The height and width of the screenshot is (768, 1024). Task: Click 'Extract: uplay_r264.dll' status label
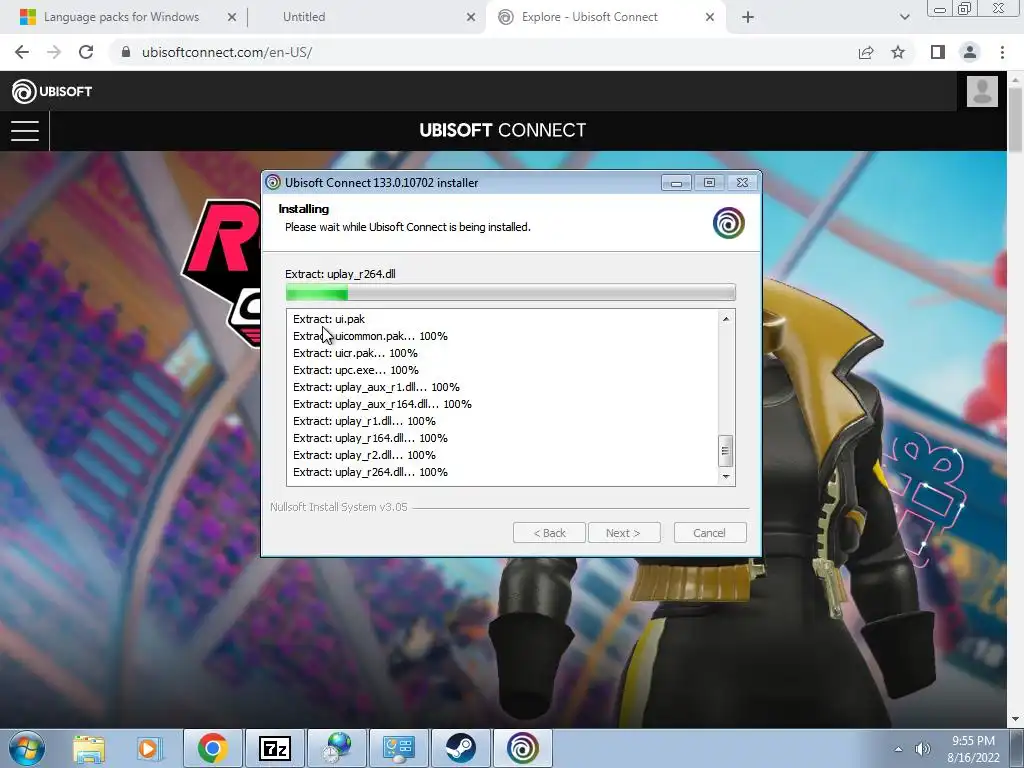point(340,274)
